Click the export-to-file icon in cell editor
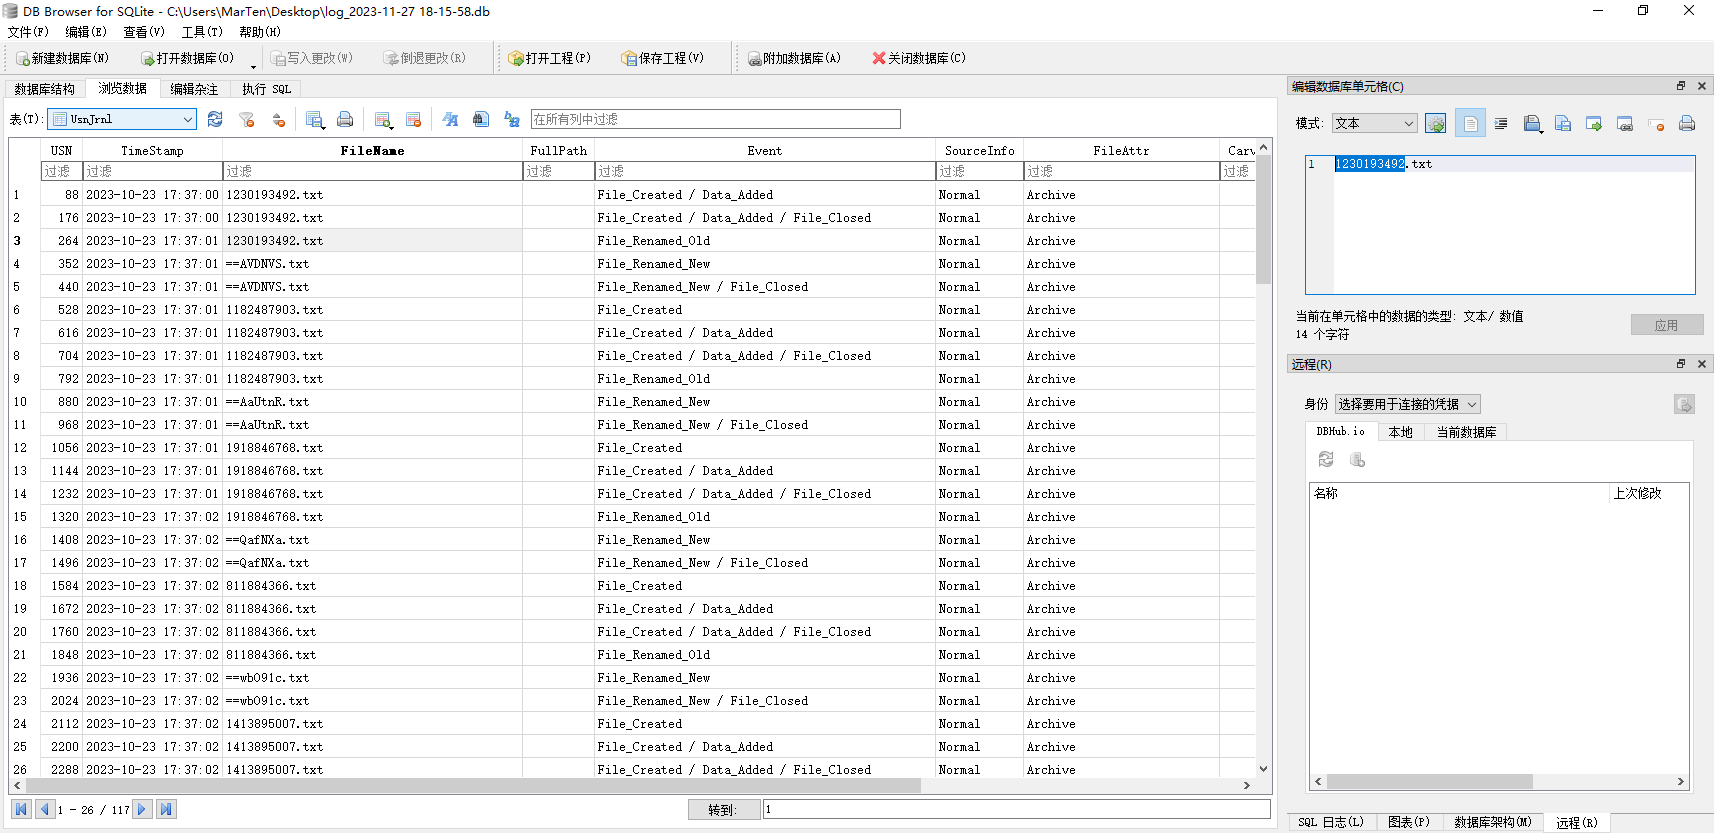The image size is (1714, 833). (x=1594, y=124)
